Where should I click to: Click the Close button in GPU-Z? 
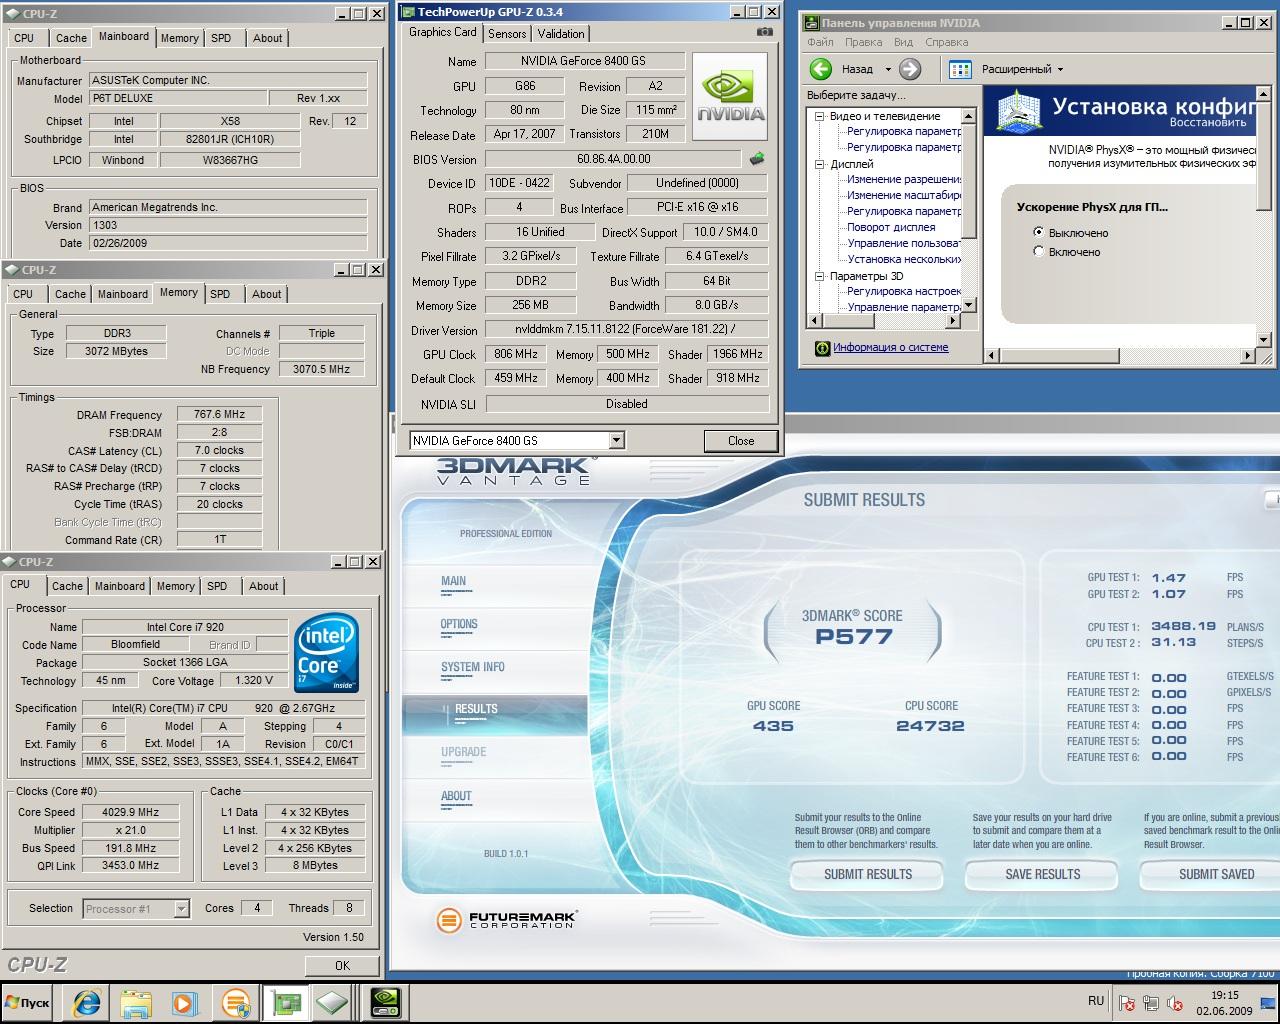click(741, 440)
